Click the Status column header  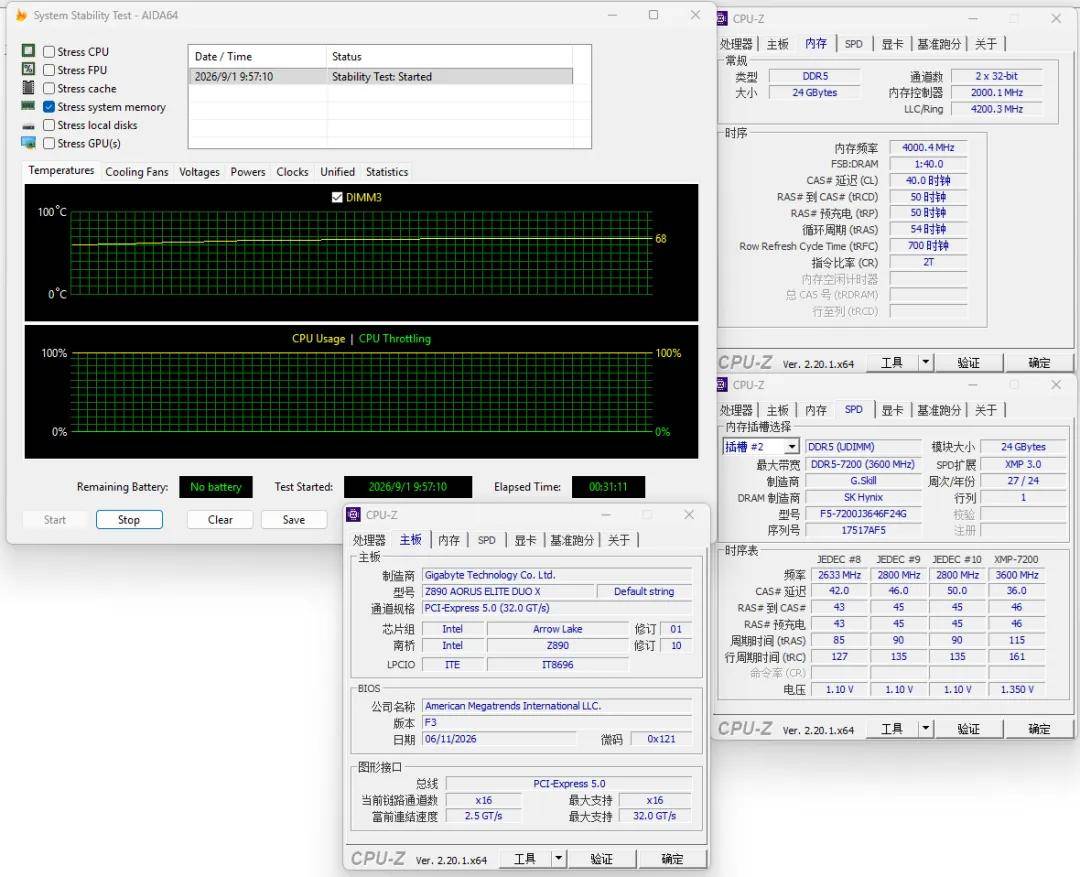(x=449, y=56)
